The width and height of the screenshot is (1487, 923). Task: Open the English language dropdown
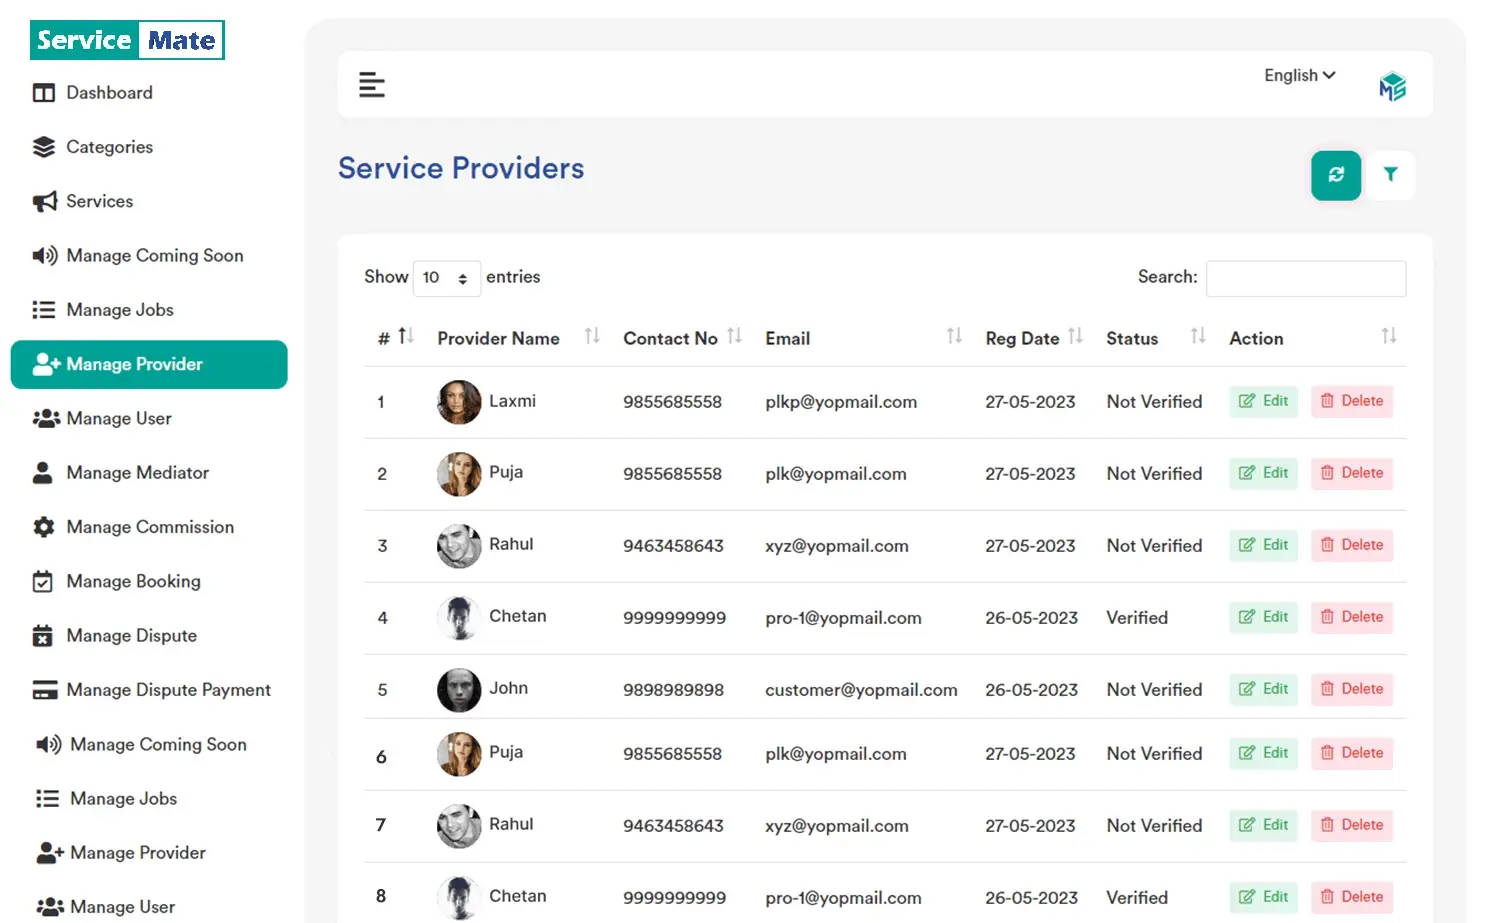tap(1298, 75)
